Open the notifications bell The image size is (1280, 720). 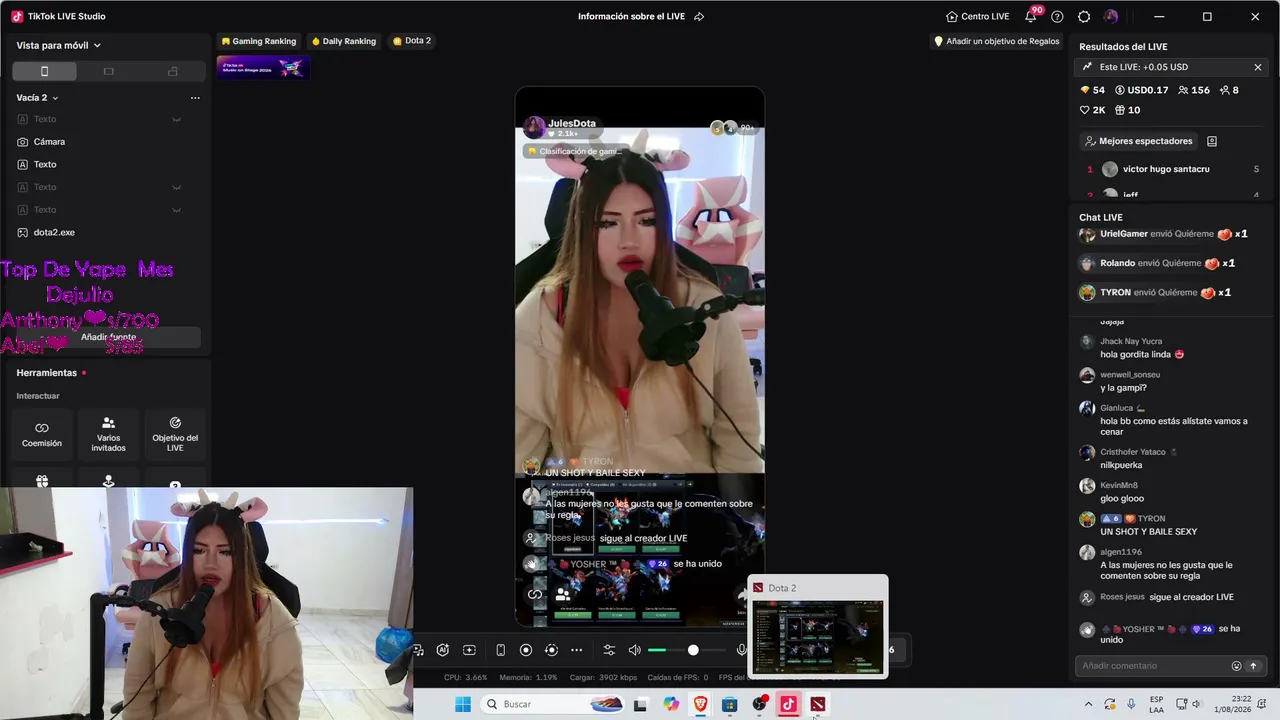(x=1030, y=16)
